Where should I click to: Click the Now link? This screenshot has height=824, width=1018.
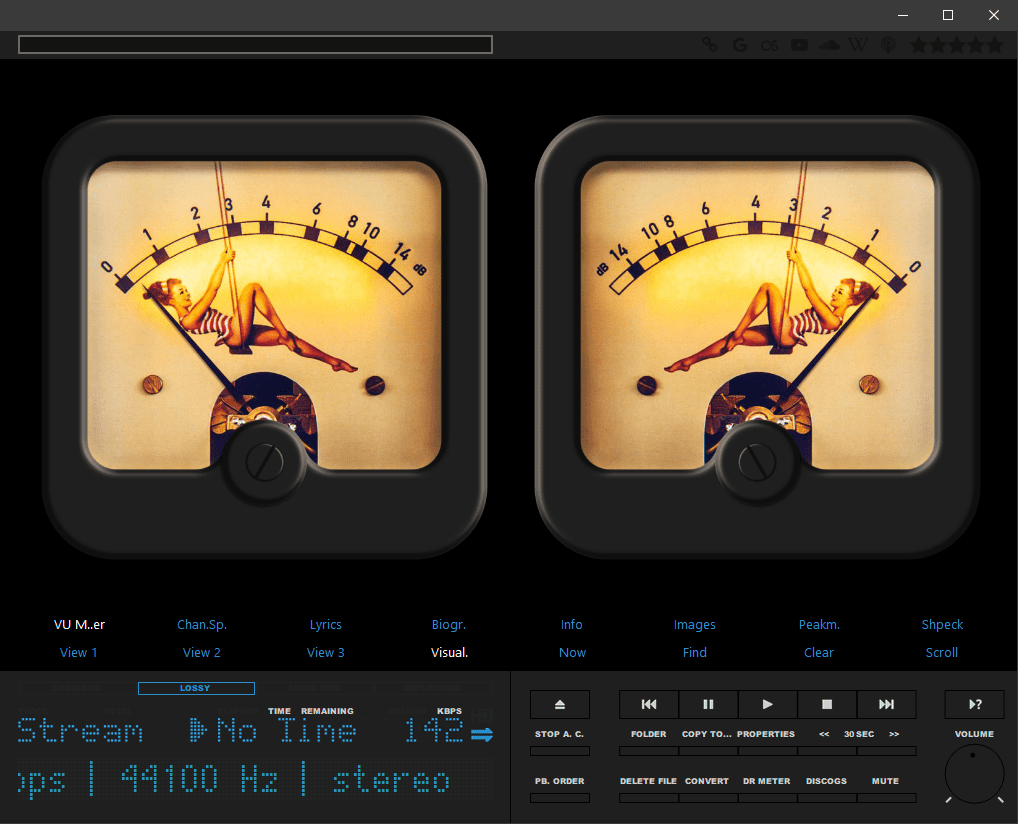572,653
